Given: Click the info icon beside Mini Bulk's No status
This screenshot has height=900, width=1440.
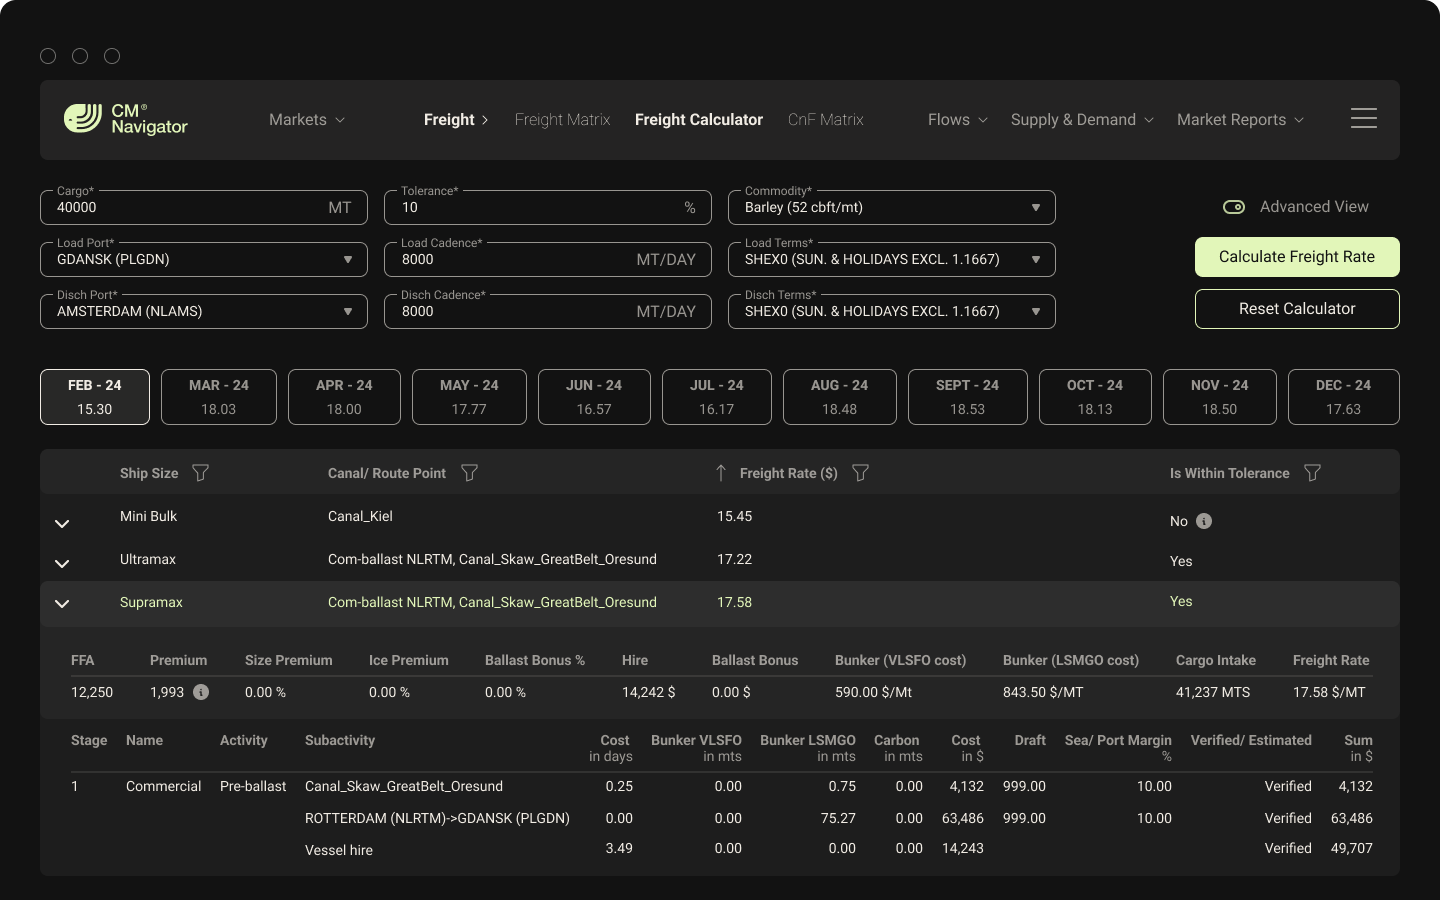Looking at the screenshot, I should (x=1204, y=521).
